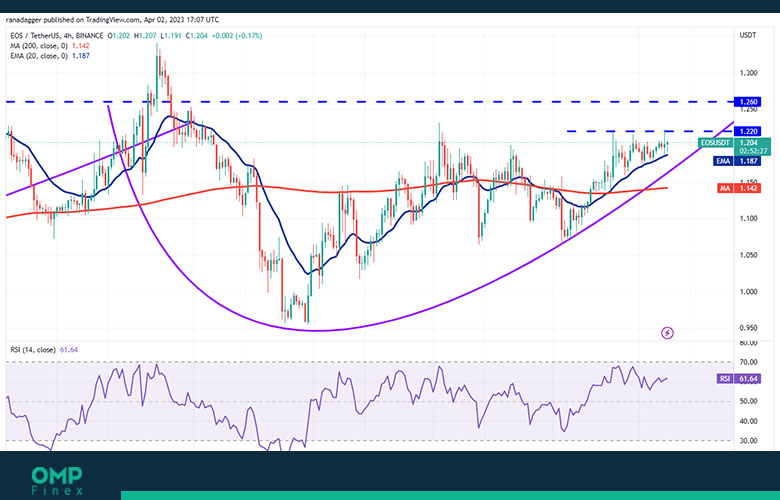Select the 1.260 price level label

click(747, 102)
